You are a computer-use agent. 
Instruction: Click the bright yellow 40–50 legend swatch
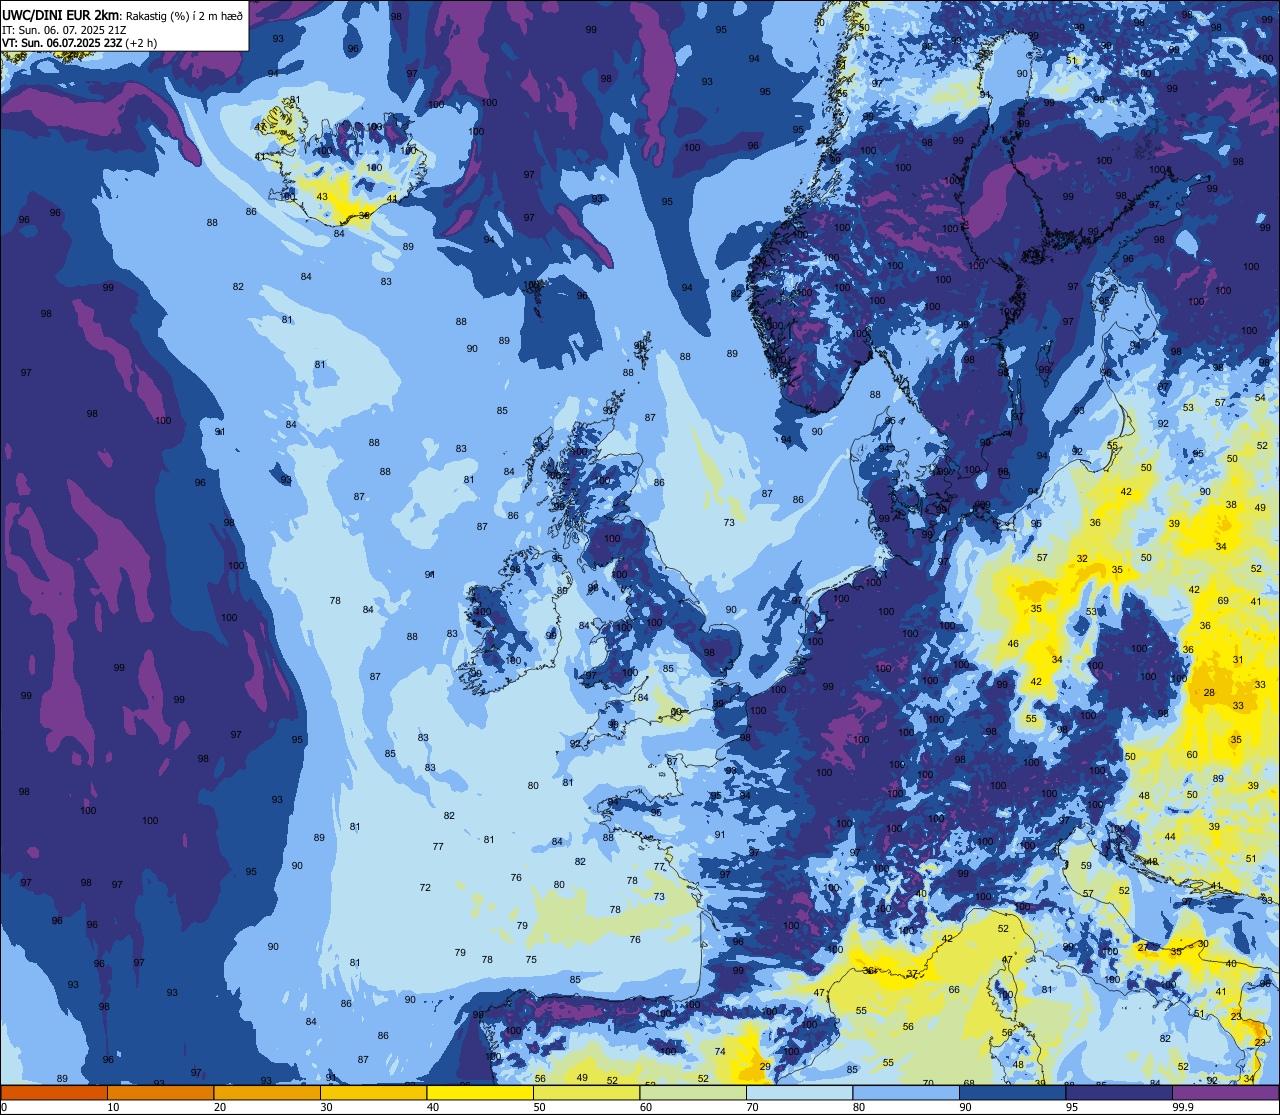click(x=479, y=1093)
